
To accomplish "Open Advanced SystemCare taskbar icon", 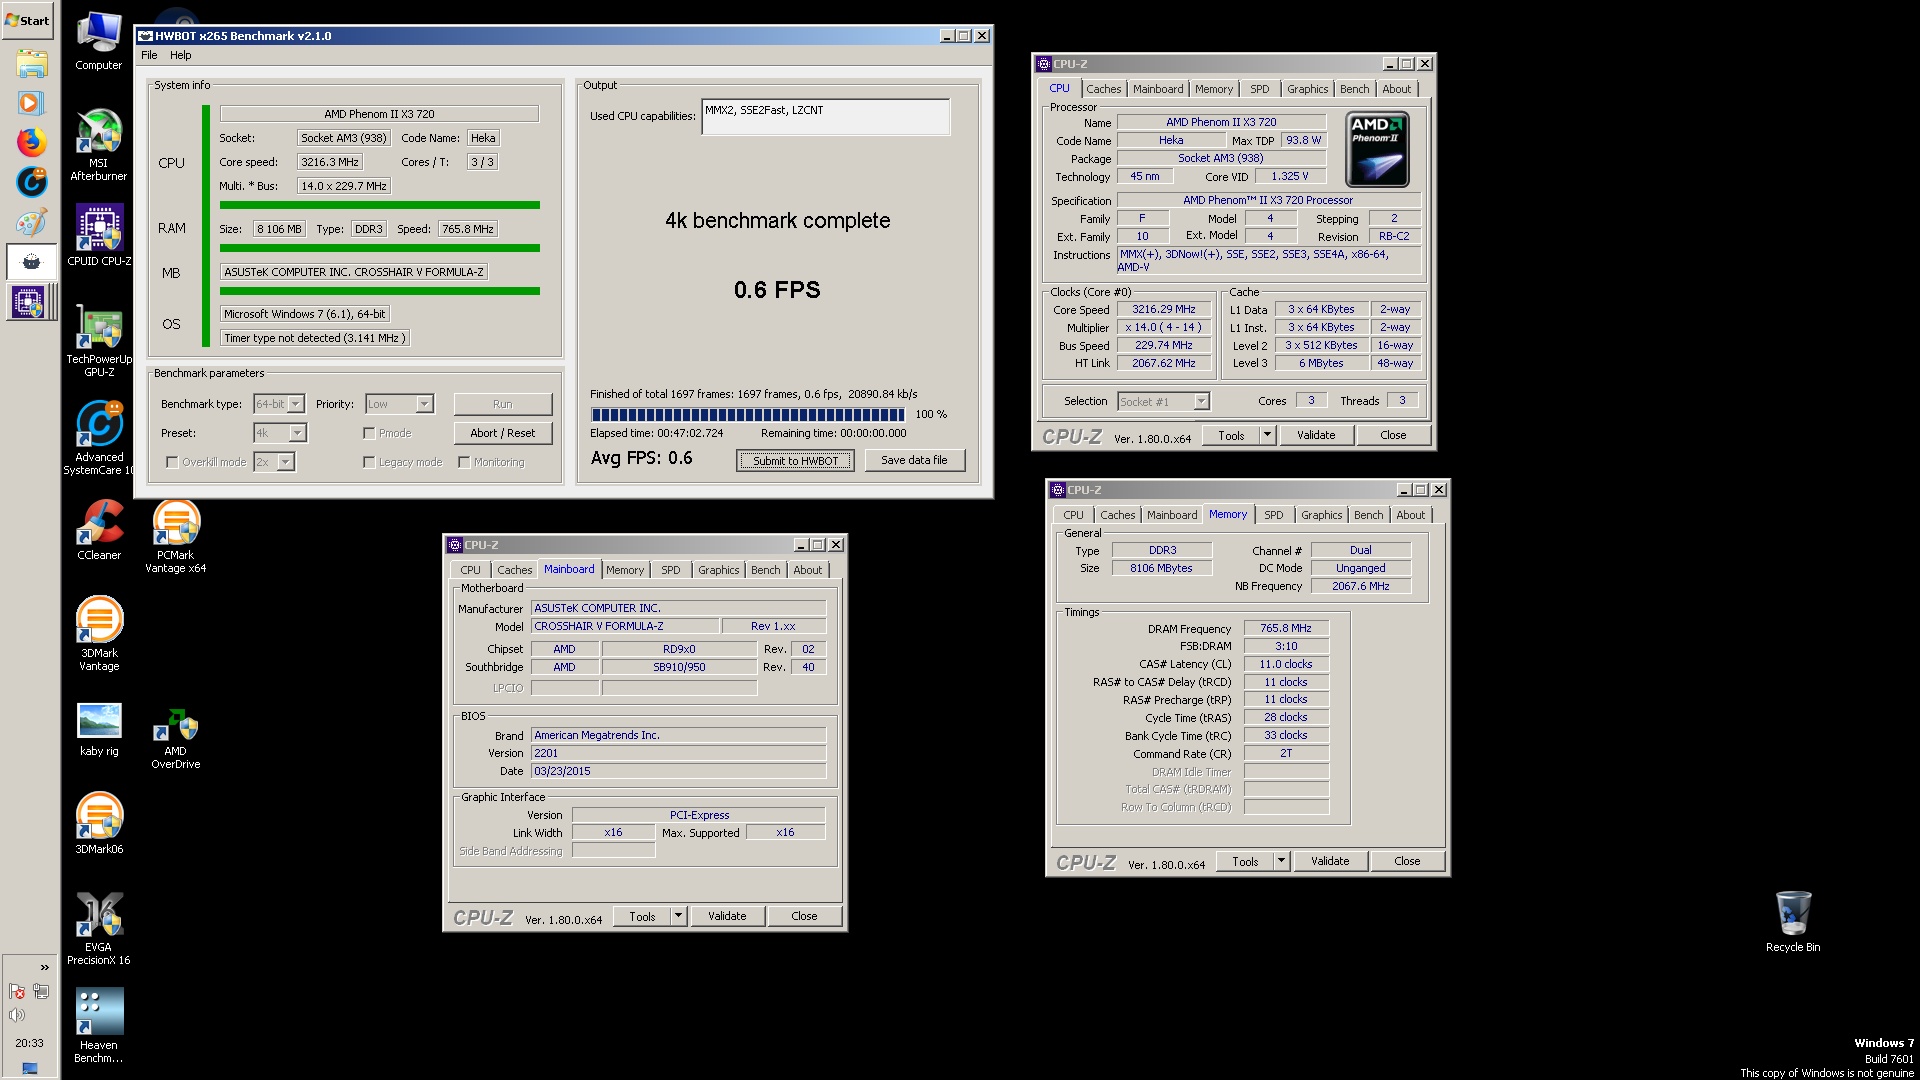I will tap(31, 182).
